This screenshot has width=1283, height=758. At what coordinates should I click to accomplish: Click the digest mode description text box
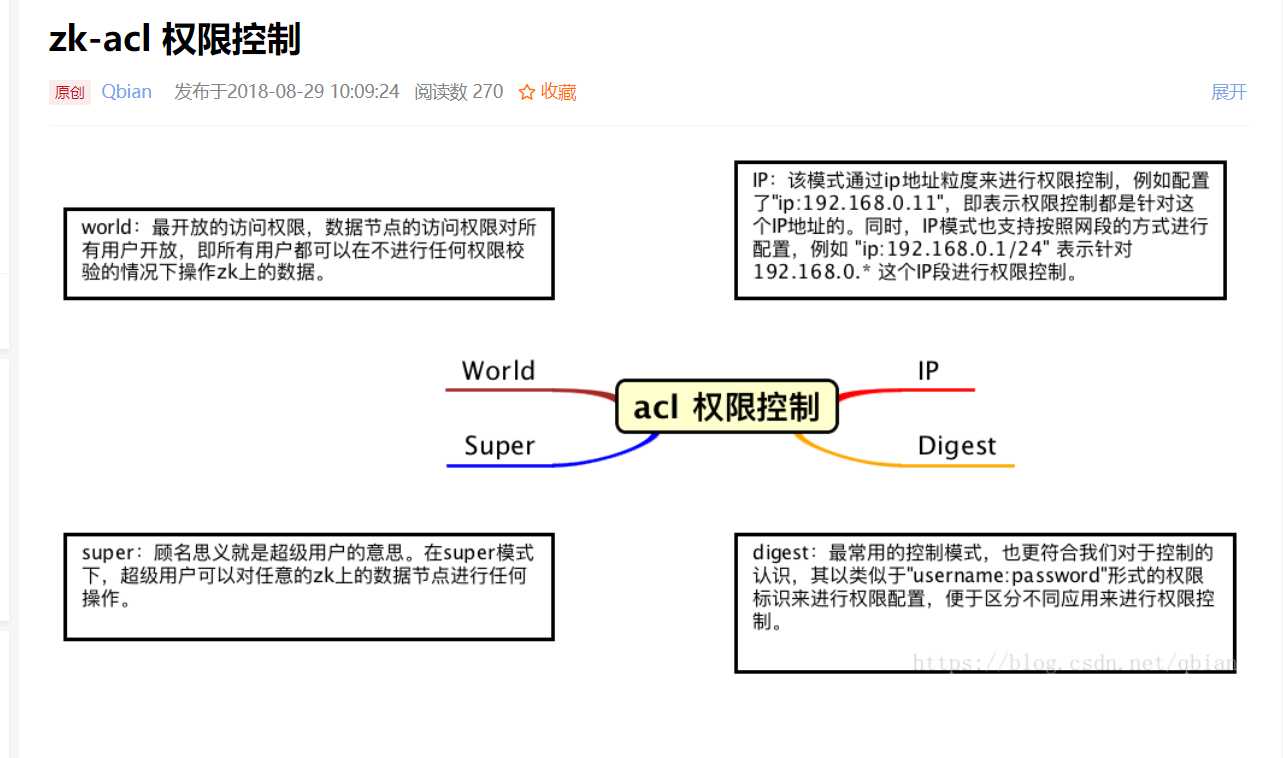point(985,603)
